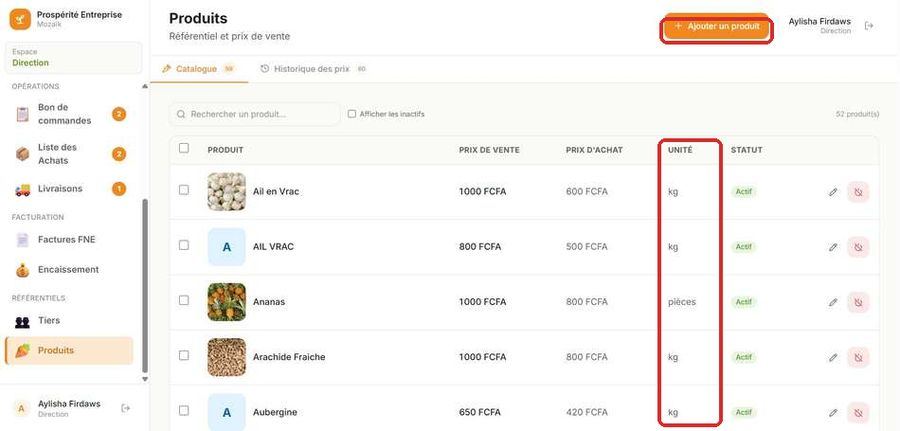
Task: Sort by PRIX DE VENTE column header
Action: (x=489, y=150)
